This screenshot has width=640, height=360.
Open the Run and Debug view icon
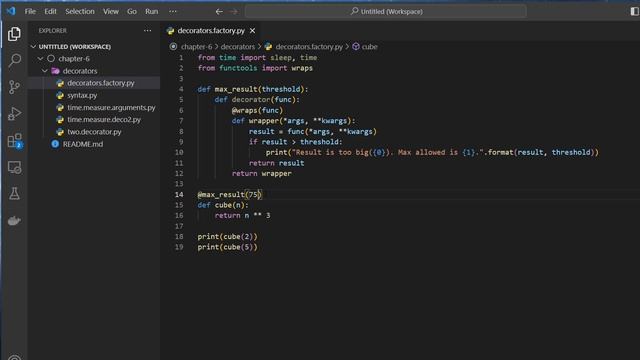[x=14, y=113]
